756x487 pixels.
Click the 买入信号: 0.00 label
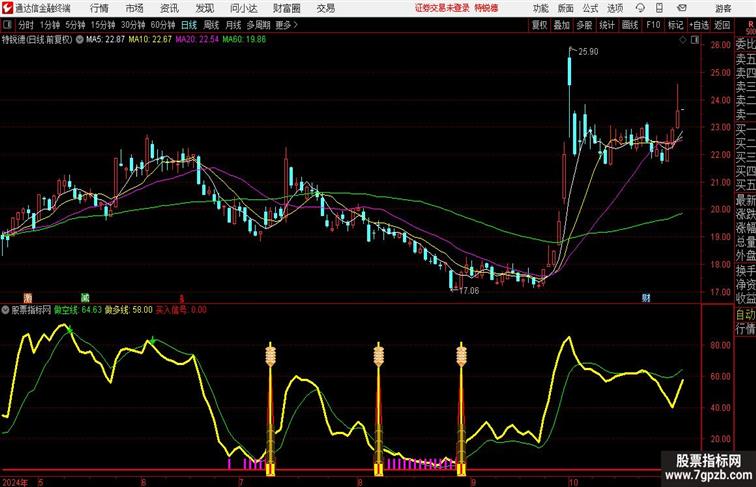pyautogui.click(x=181, y=310)
